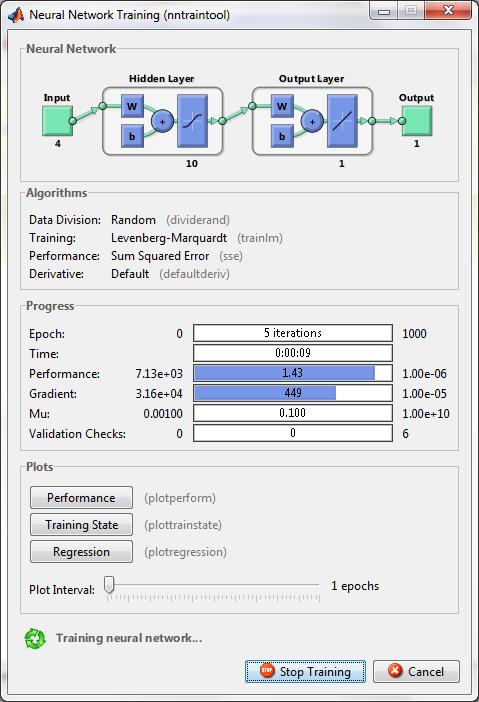The height and width of the screenshot is (702, 479).
Task: Click the Epoch progress bar showing 5 iterations
Action: coord(293,333)
